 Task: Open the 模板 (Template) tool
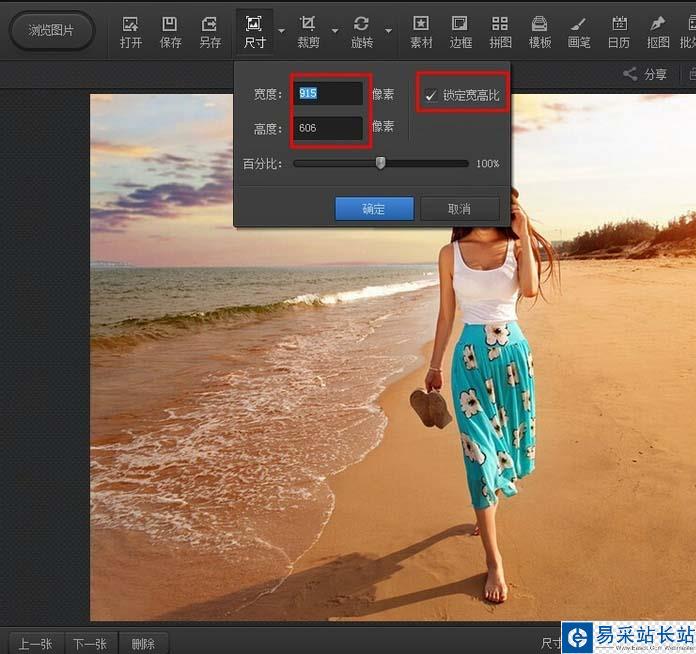click(540, 31)
